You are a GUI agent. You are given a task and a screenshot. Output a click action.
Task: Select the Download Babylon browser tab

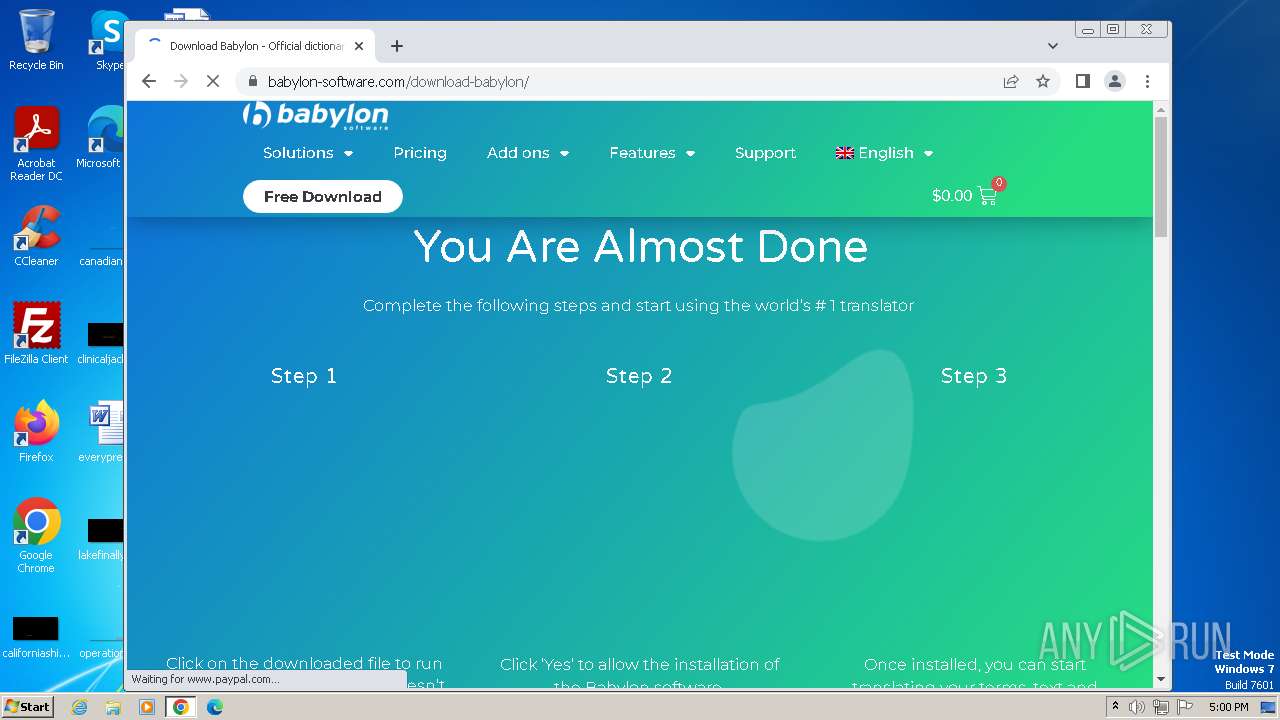point(256,46)
